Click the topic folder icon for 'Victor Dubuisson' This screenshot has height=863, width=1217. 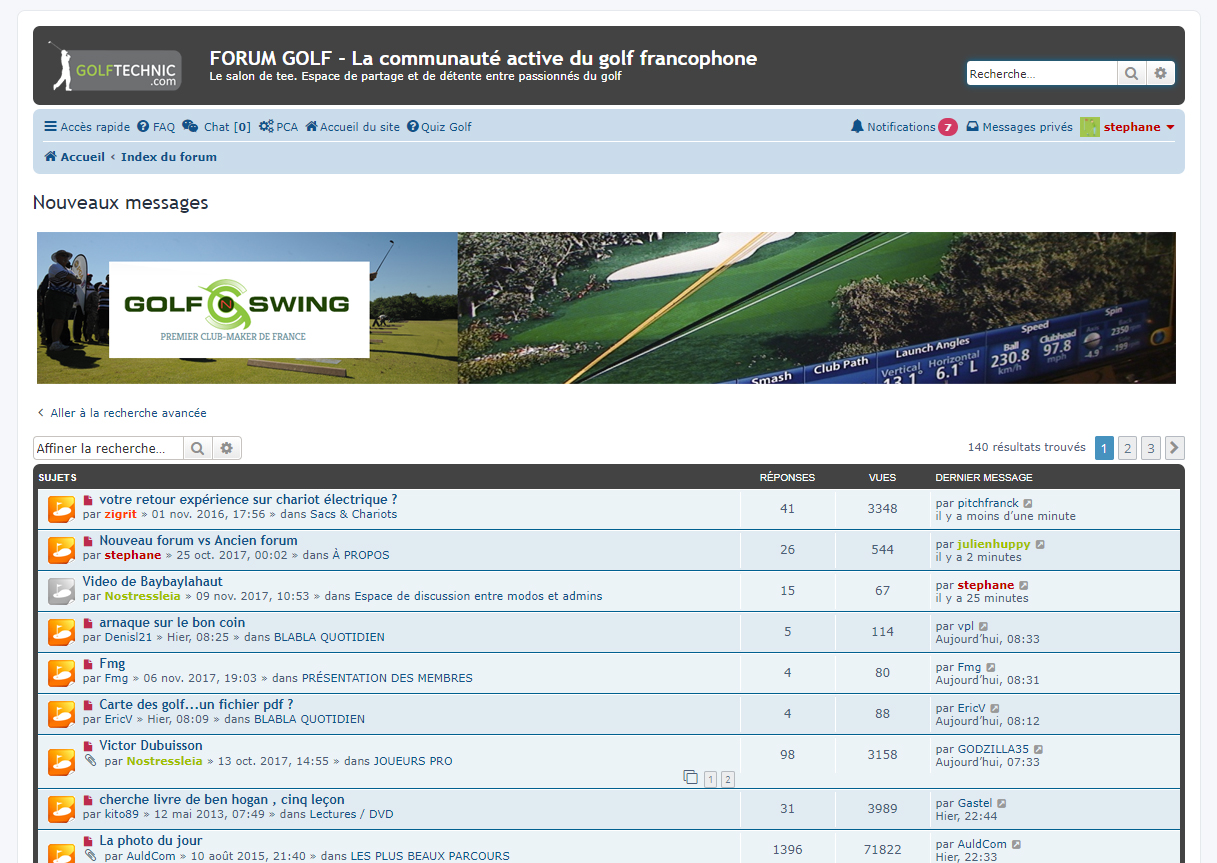[x=62, y=761]
